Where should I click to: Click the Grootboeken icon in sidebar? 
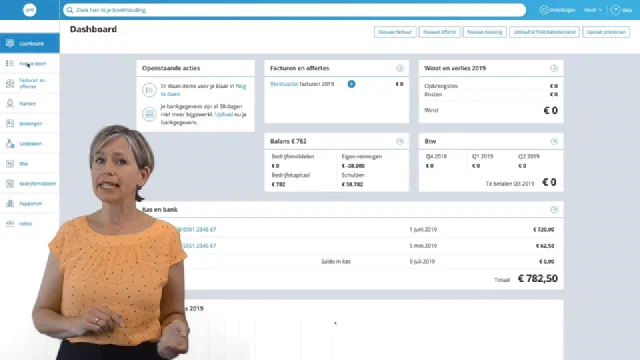pyautogui.click(x=10, y=143)
